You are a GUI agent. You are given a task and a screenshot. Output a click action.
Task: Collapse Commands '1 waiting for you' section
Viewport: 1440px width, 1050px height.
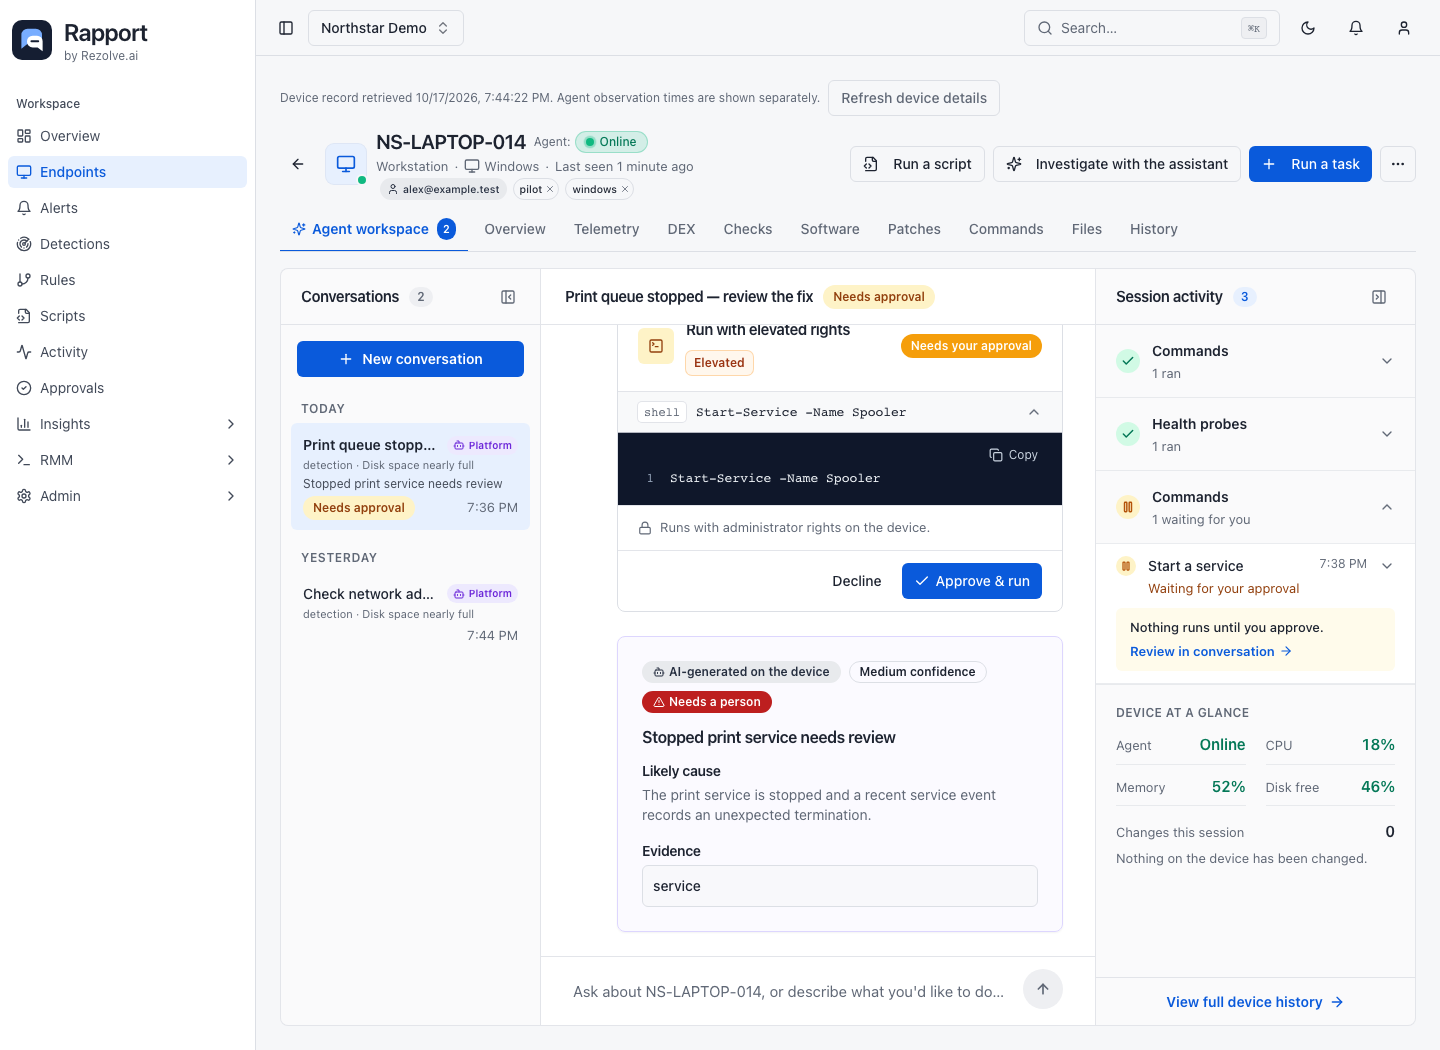(x=1387, y=507)
